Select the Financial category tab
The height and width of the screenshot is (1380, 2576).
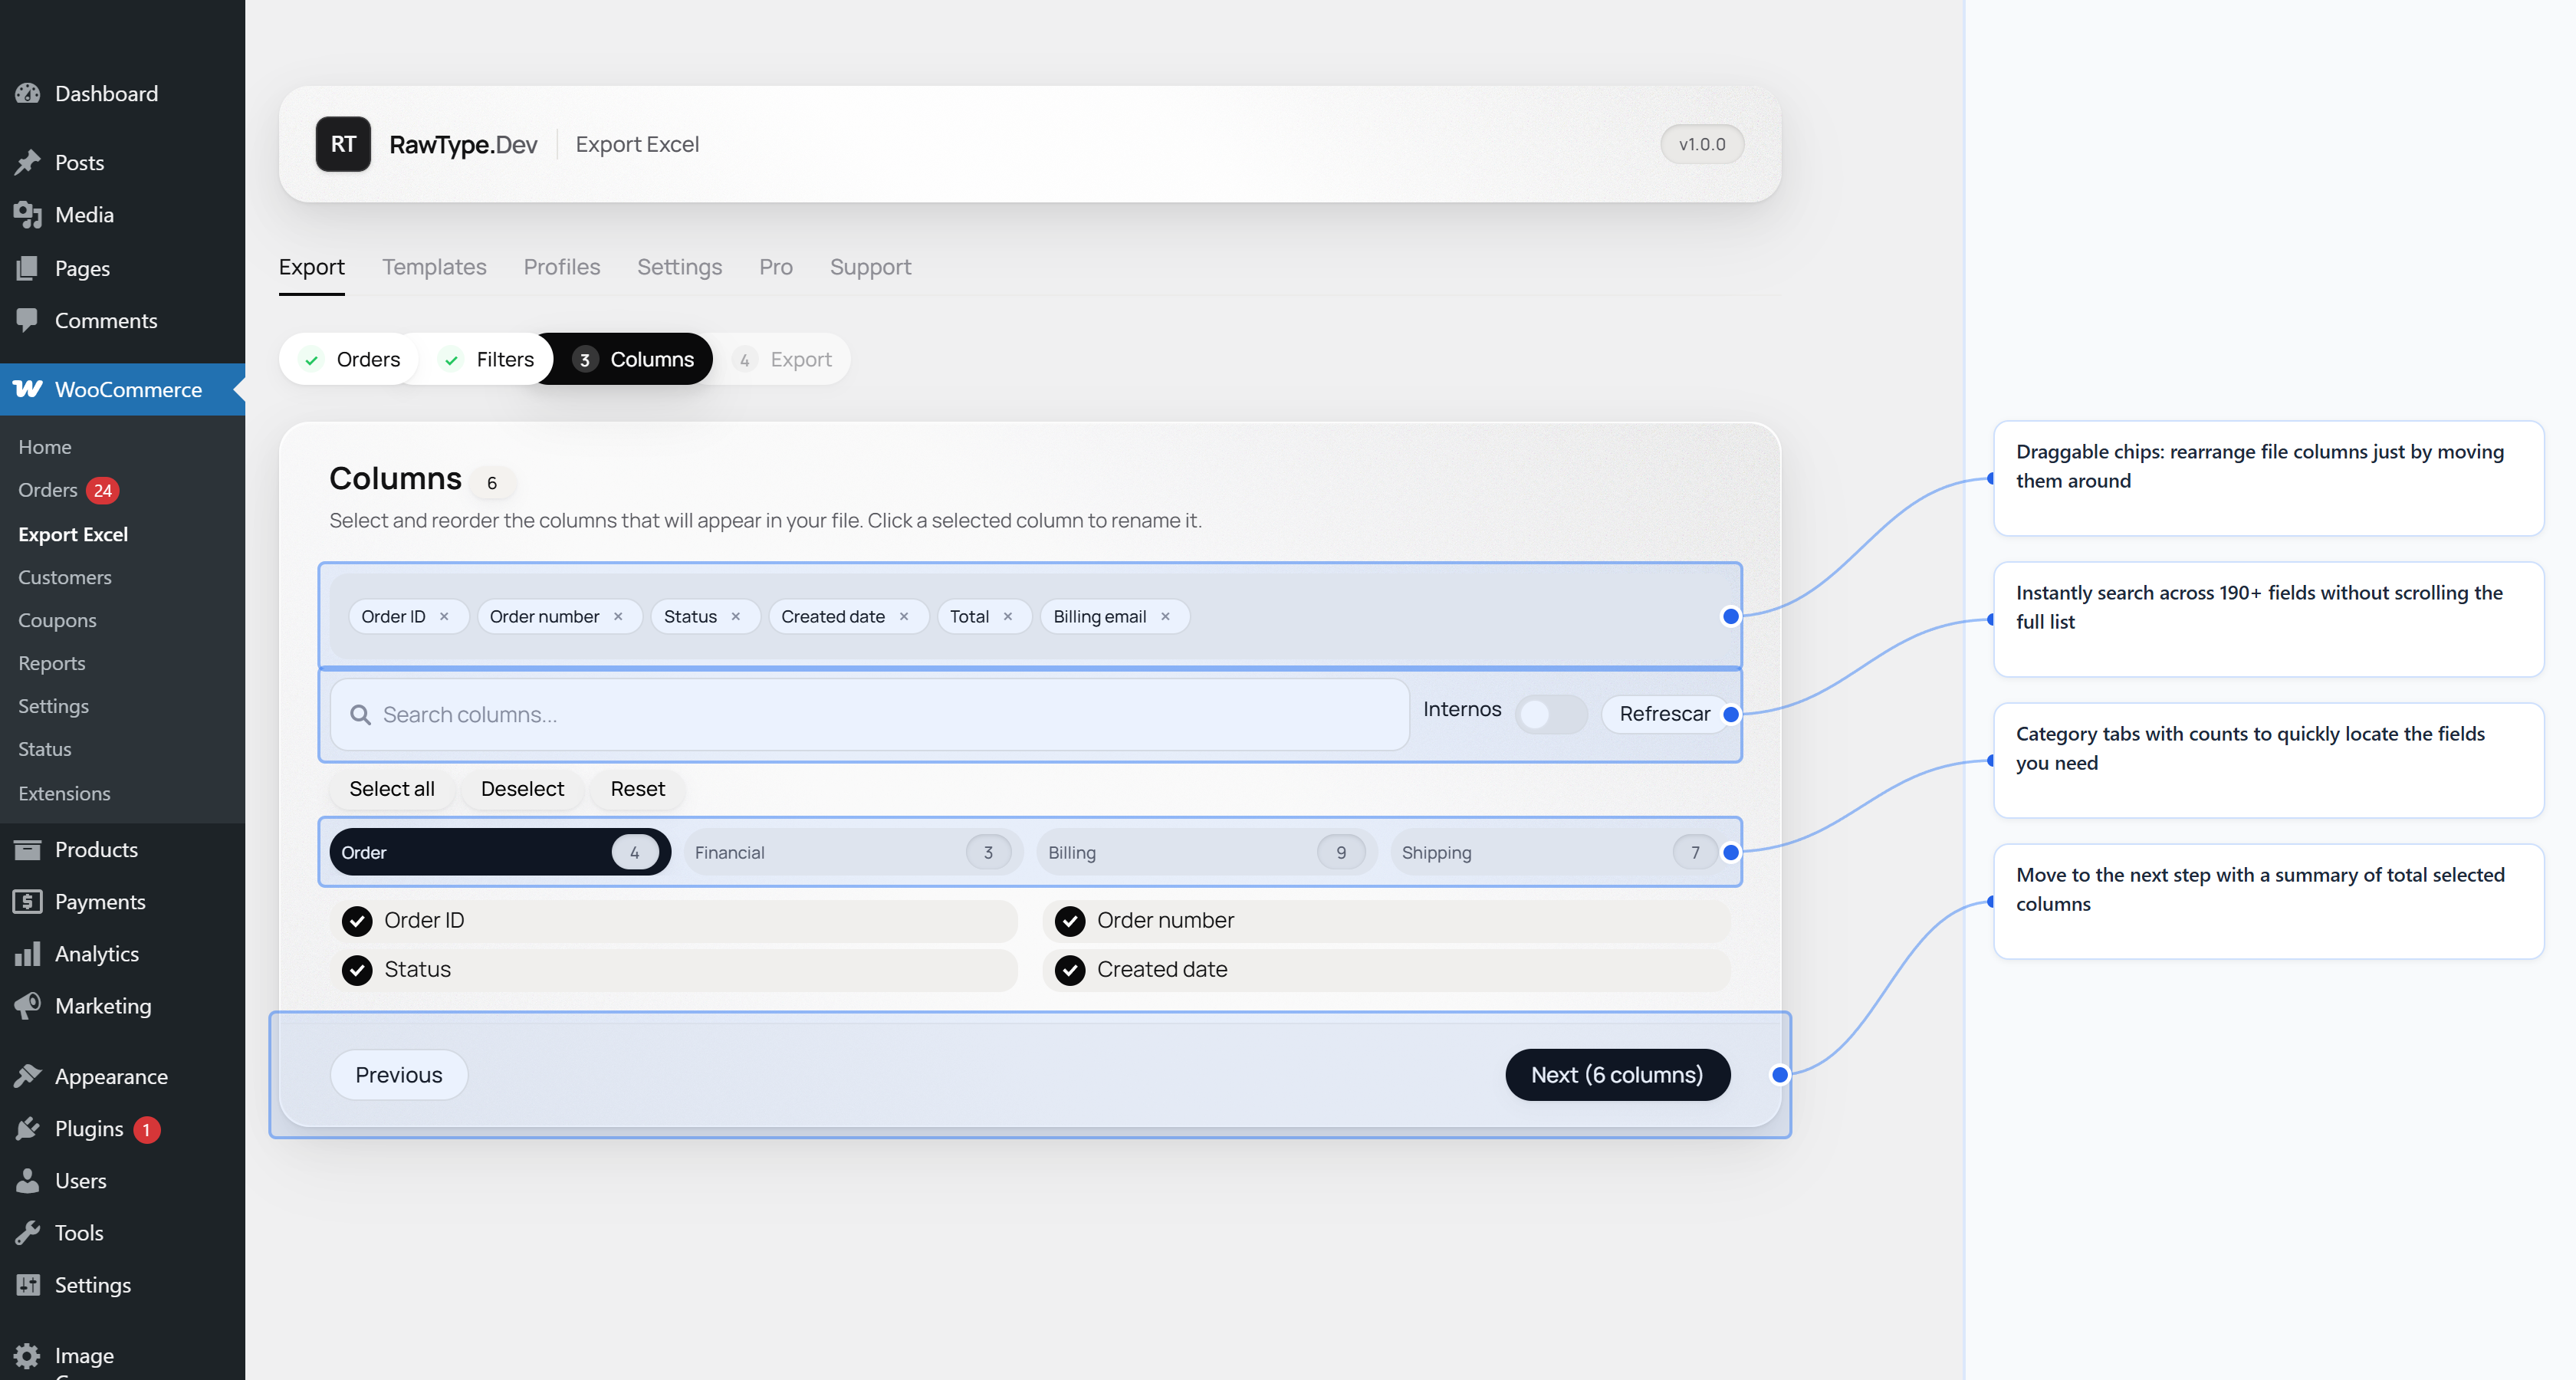coord(853,852)
